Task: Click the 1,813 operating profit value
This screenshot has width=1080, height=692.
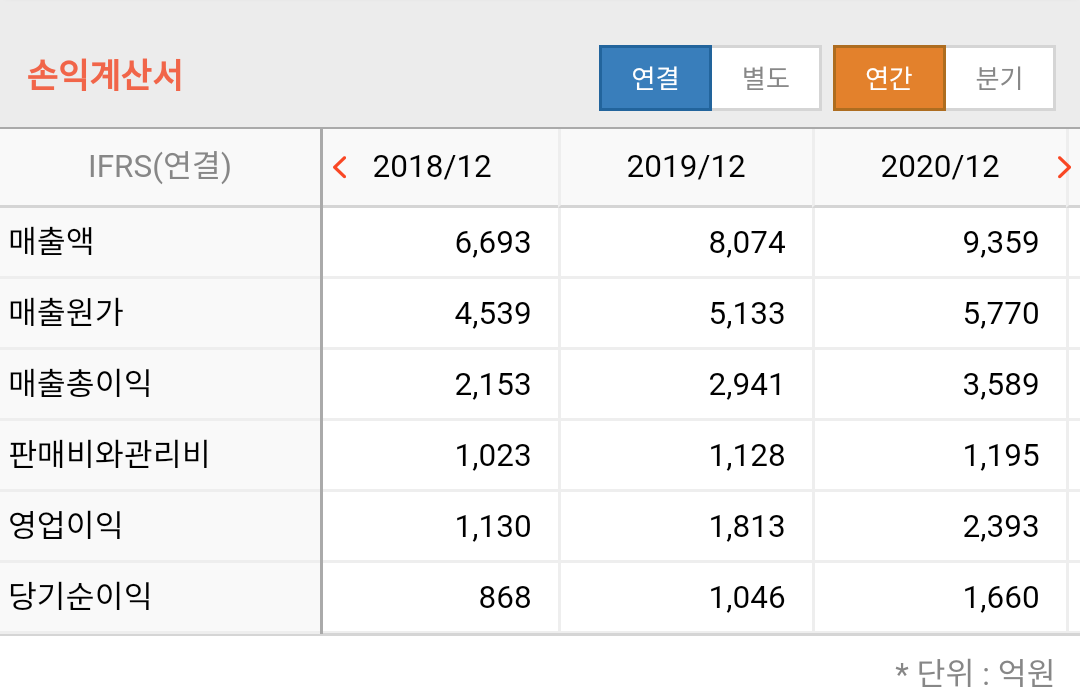Action: [x=747, y=526]
